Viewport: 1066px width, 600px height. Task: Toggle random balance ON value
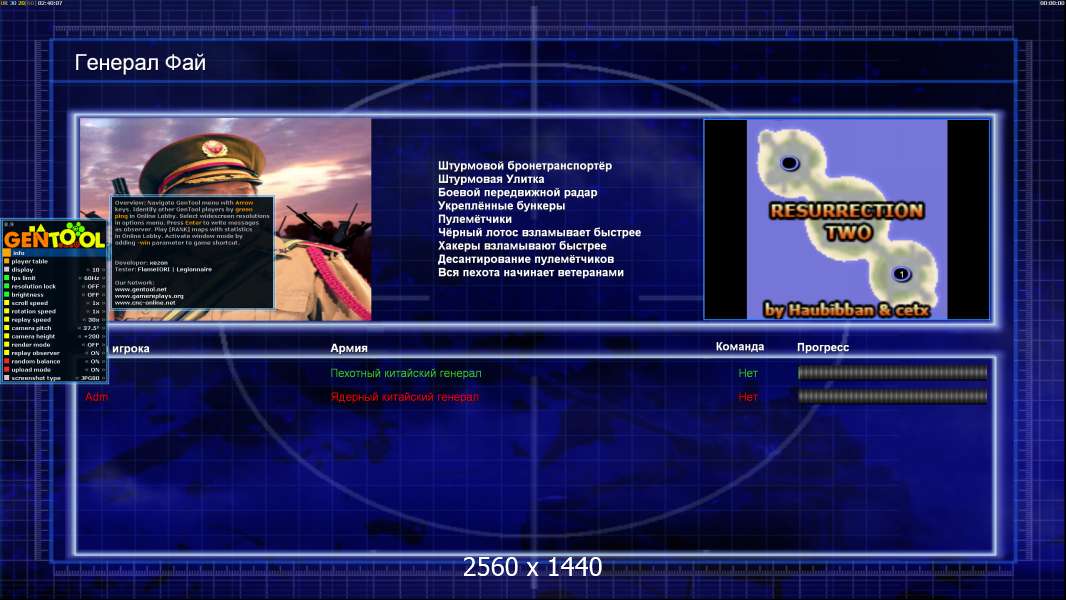click(95, 361)
